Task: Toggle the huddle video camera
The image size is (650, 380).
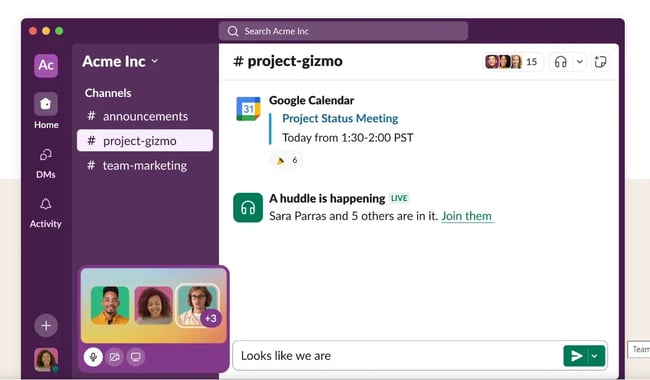Action: [x=115, y=357]
